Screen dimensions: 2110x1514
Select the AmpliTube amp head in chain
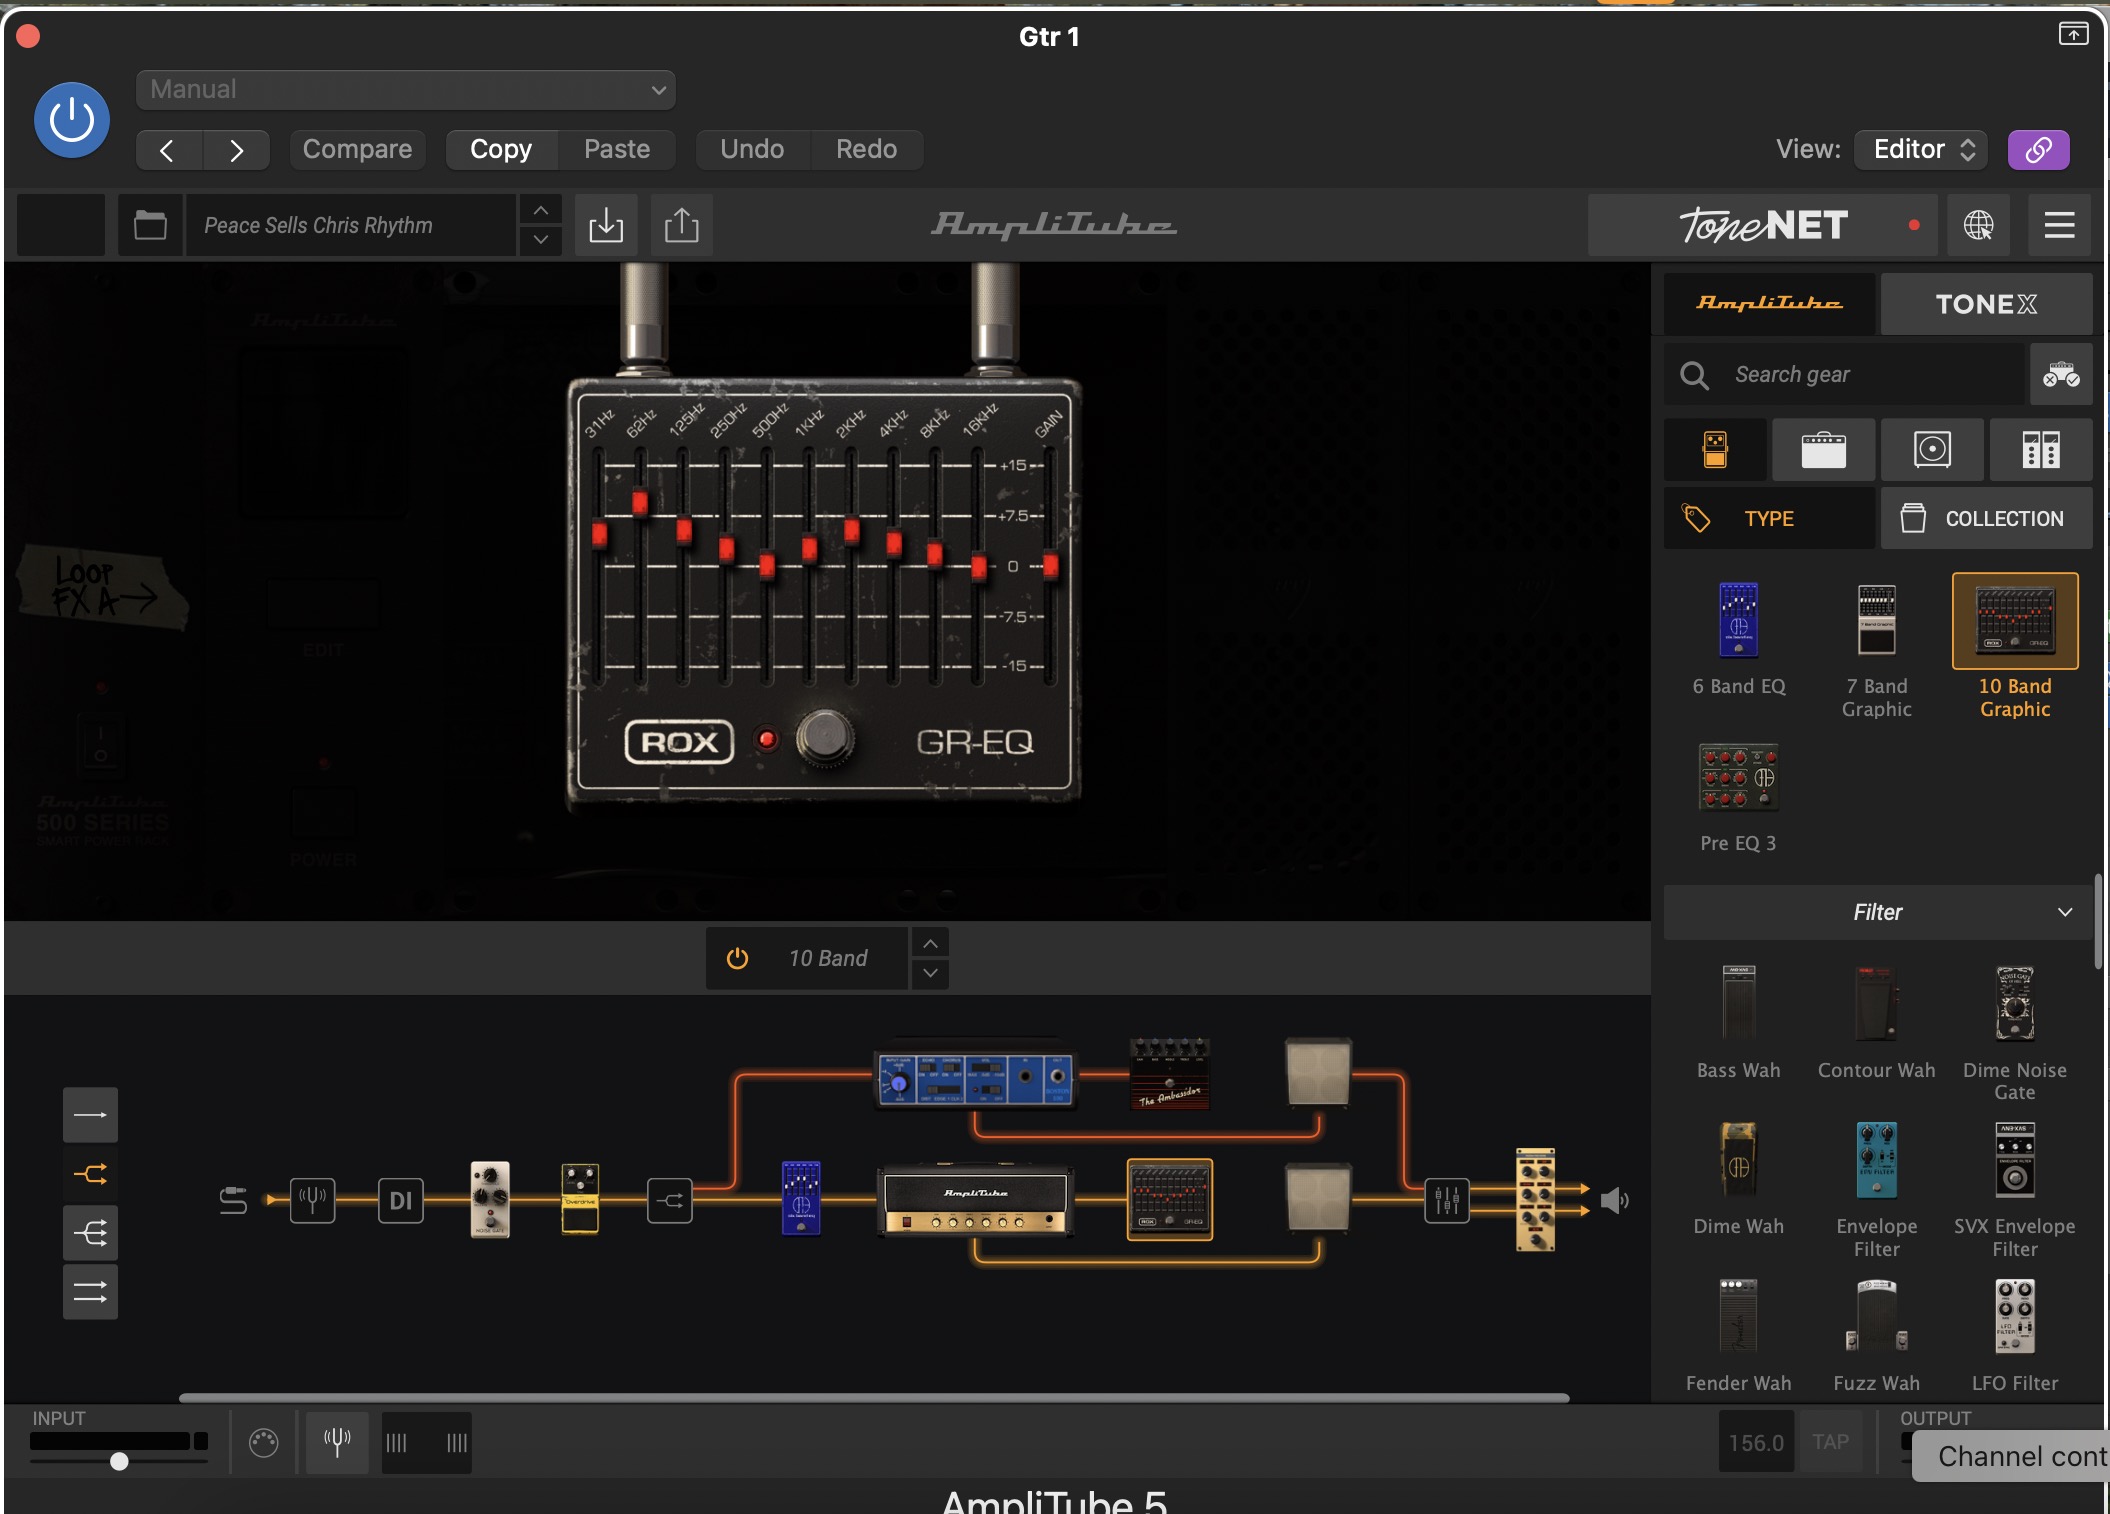(x=975, y=1201)
